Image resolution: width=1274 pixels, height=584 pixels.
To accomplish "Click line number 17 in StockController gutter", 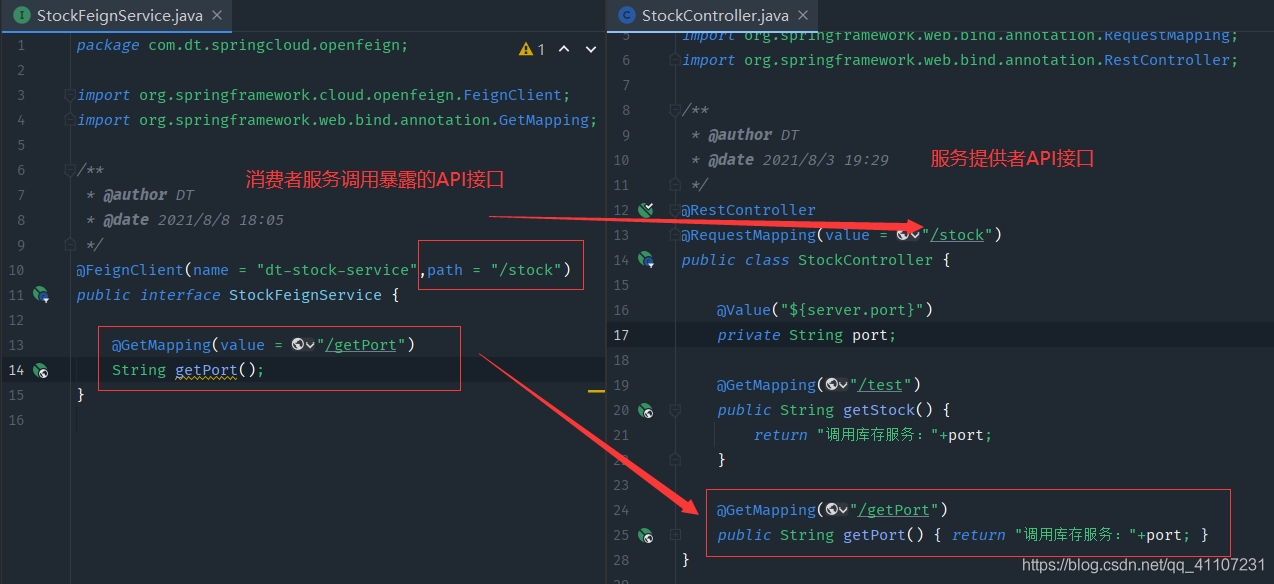I will coord(621,335).
